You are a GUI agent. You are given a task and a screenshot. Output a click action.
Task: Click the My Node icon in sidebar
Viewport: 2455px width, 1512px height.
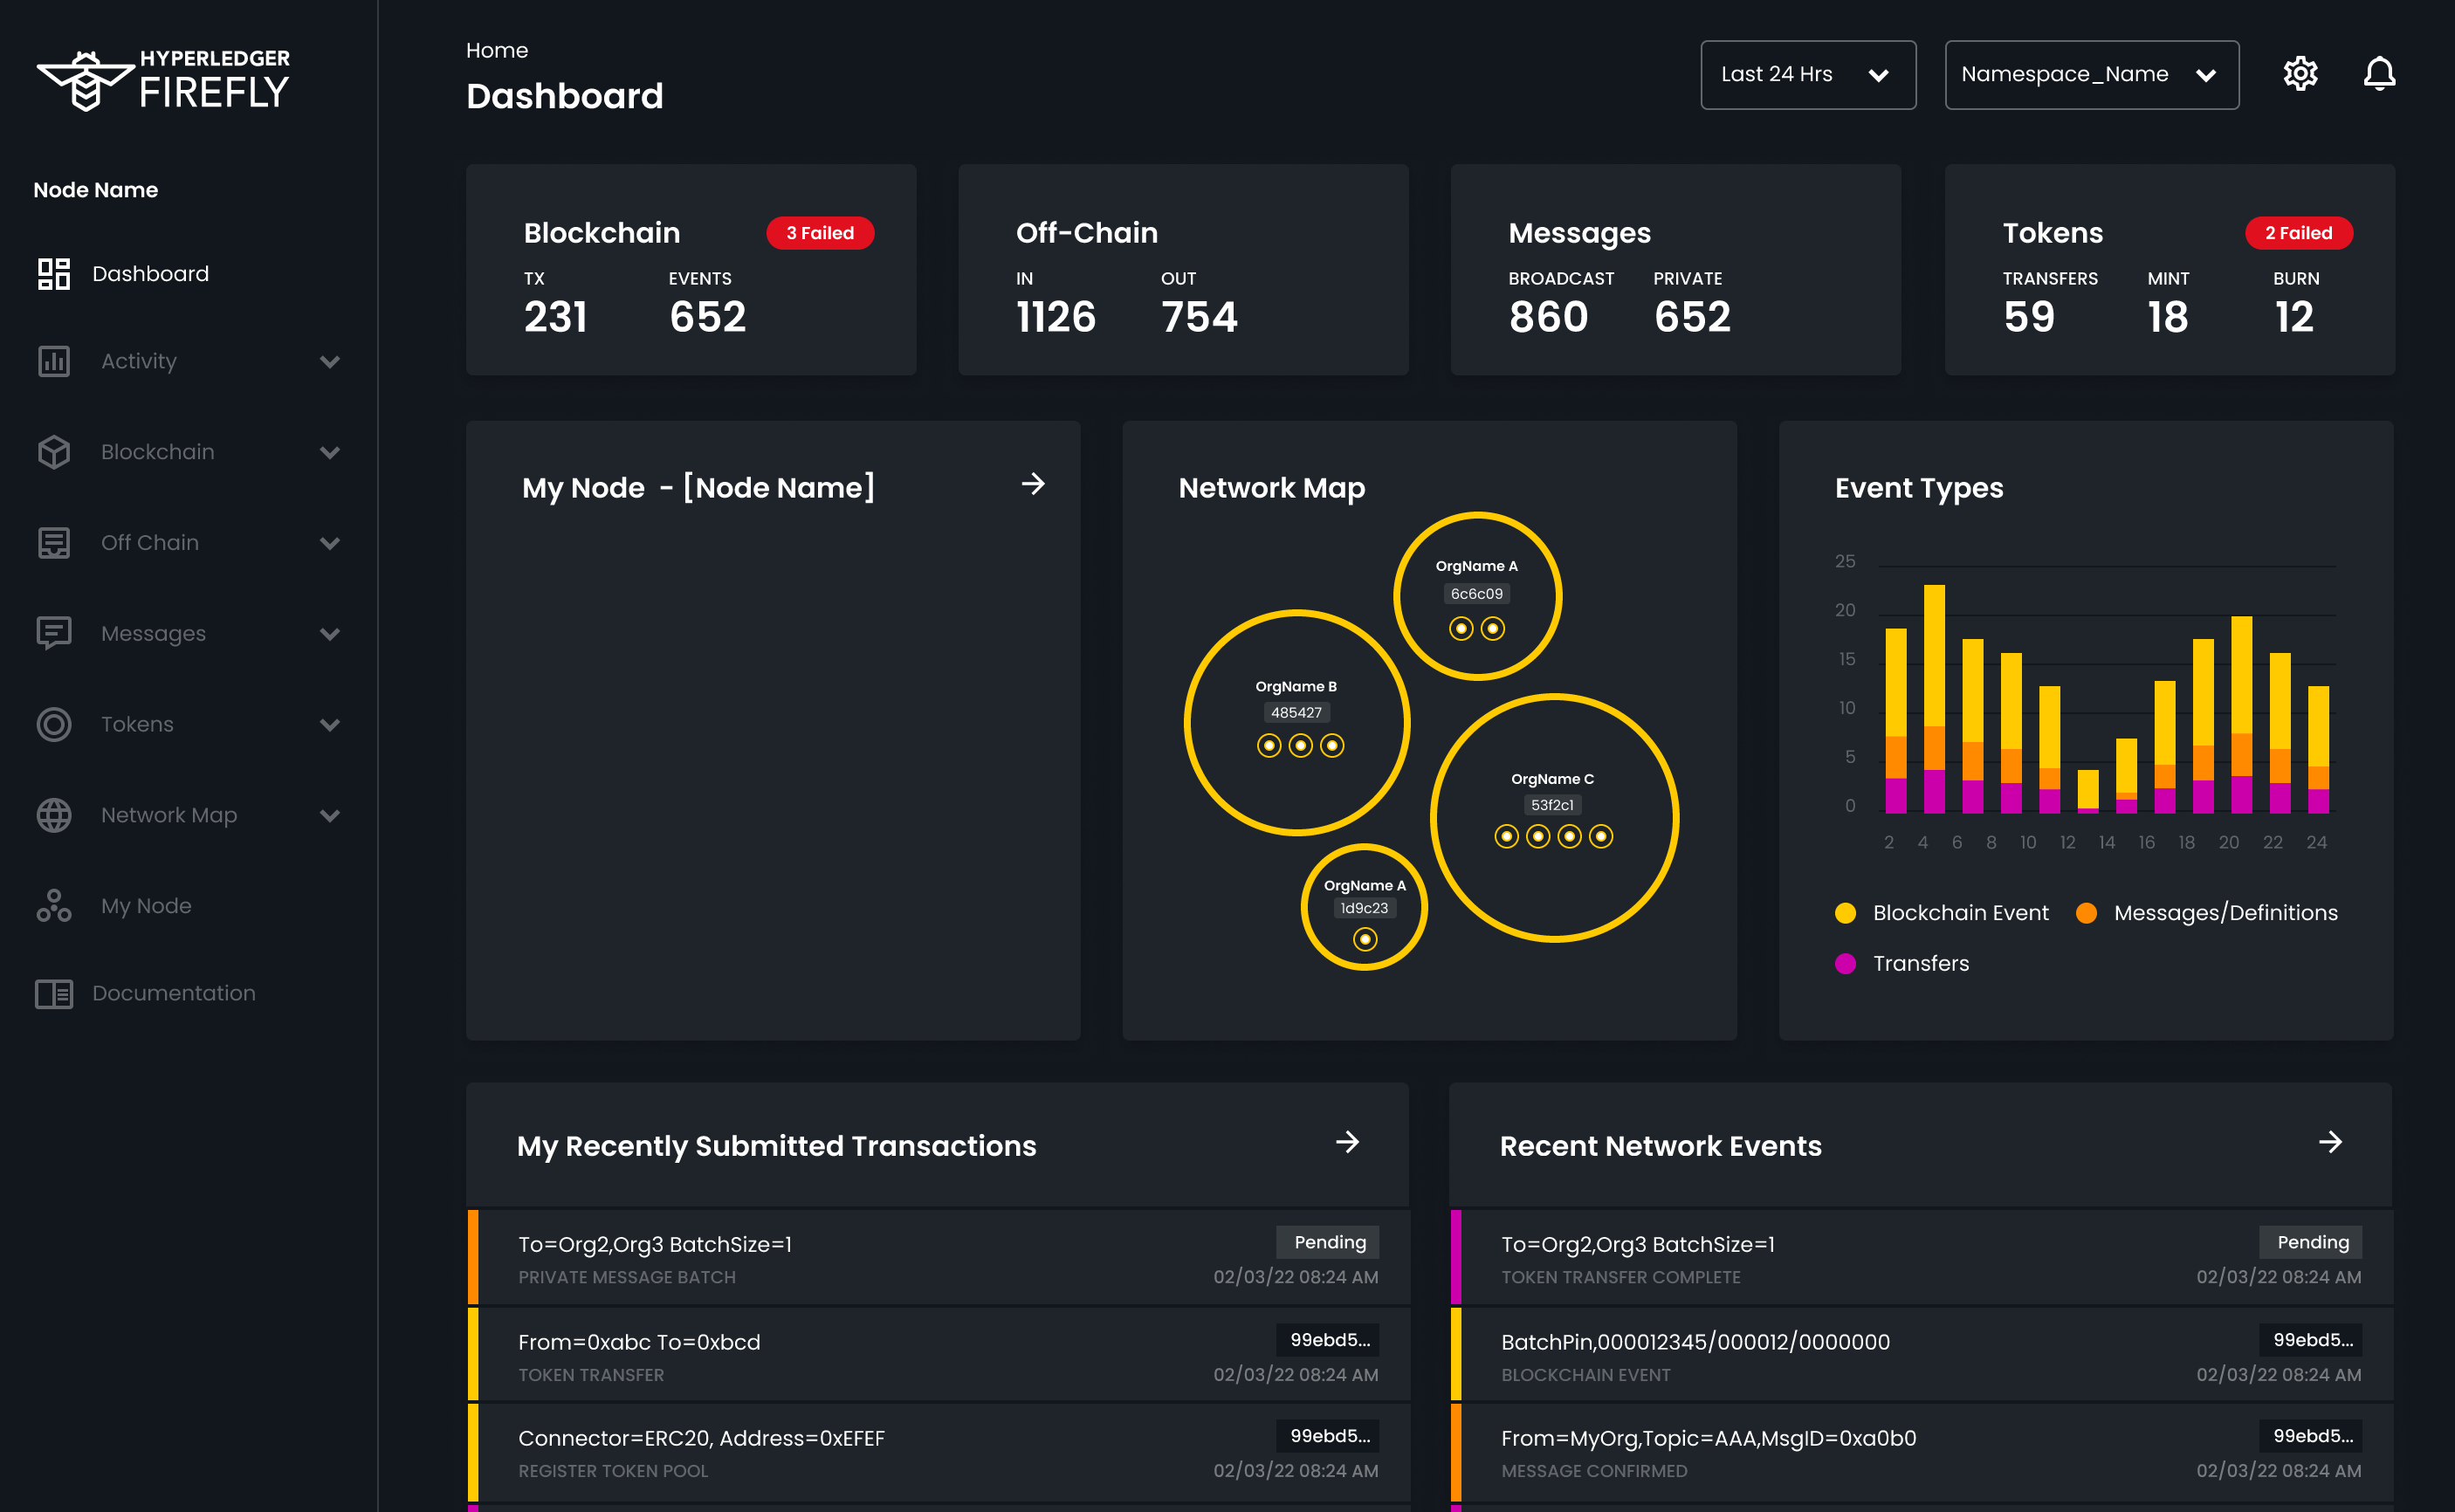[53, 905]
